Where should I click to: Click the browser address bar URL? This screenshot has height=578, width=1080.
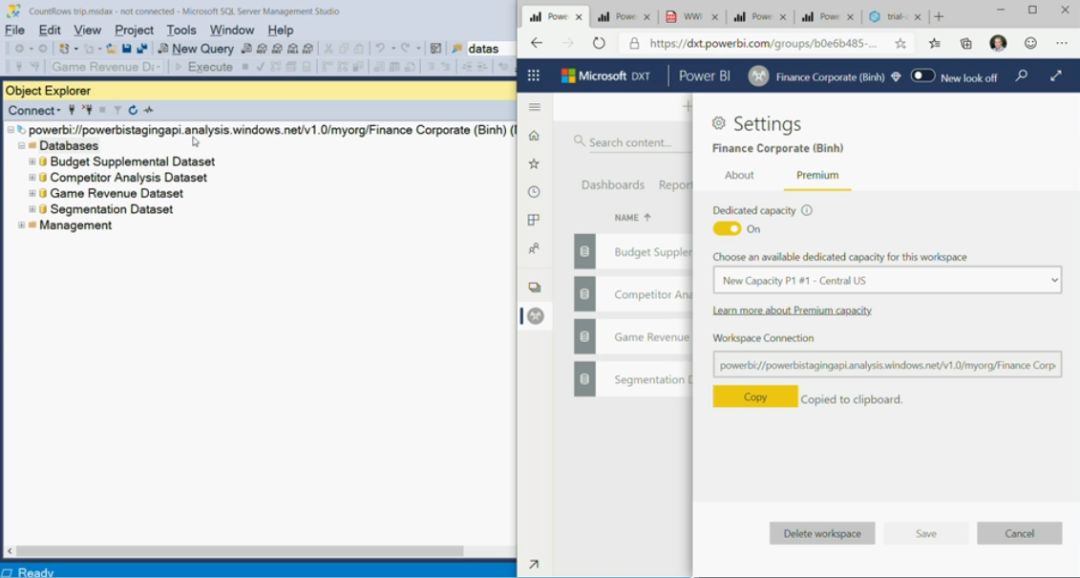762,43
